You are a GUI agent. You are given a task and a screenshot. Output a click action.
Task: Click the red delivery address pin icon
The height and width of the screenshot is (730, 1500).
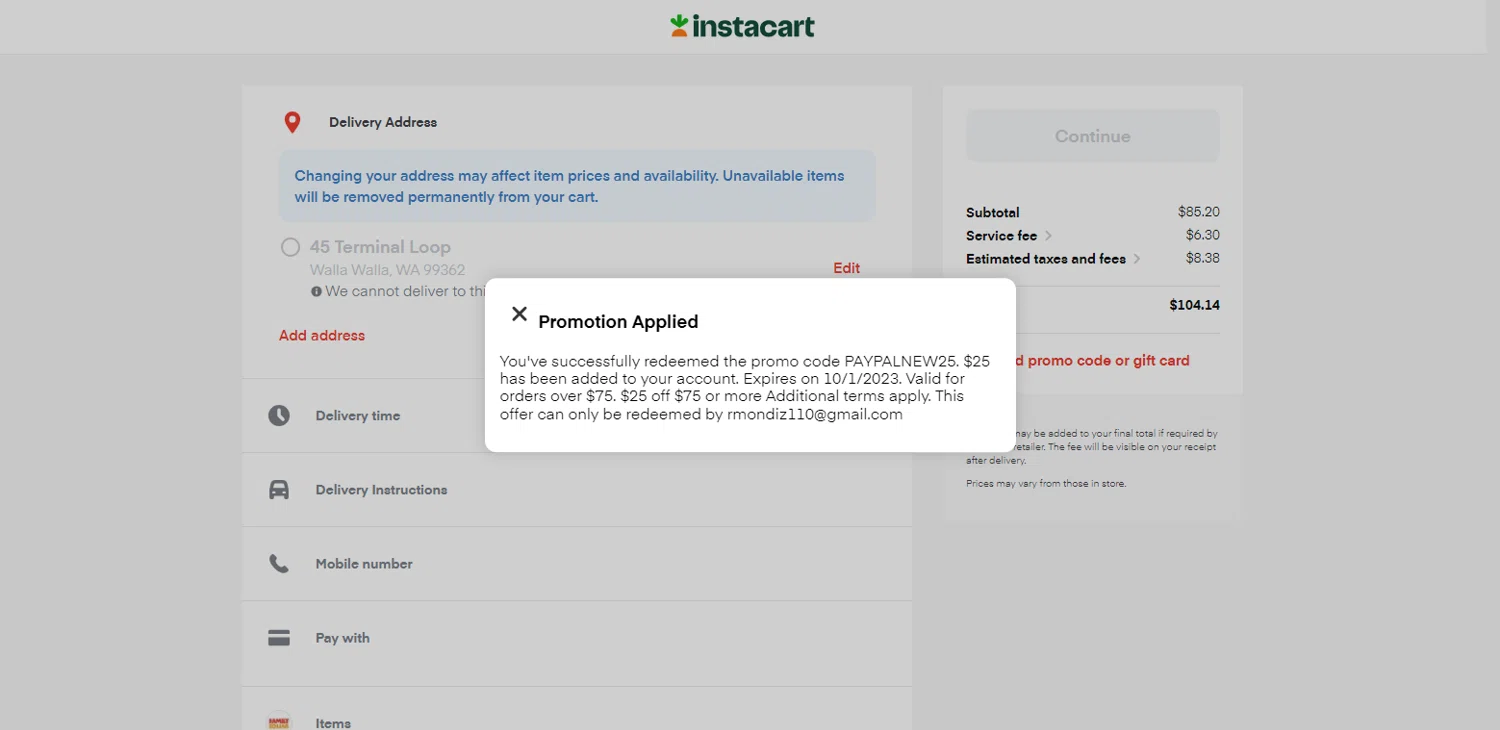pyautogui.click(x=292, y=123)
